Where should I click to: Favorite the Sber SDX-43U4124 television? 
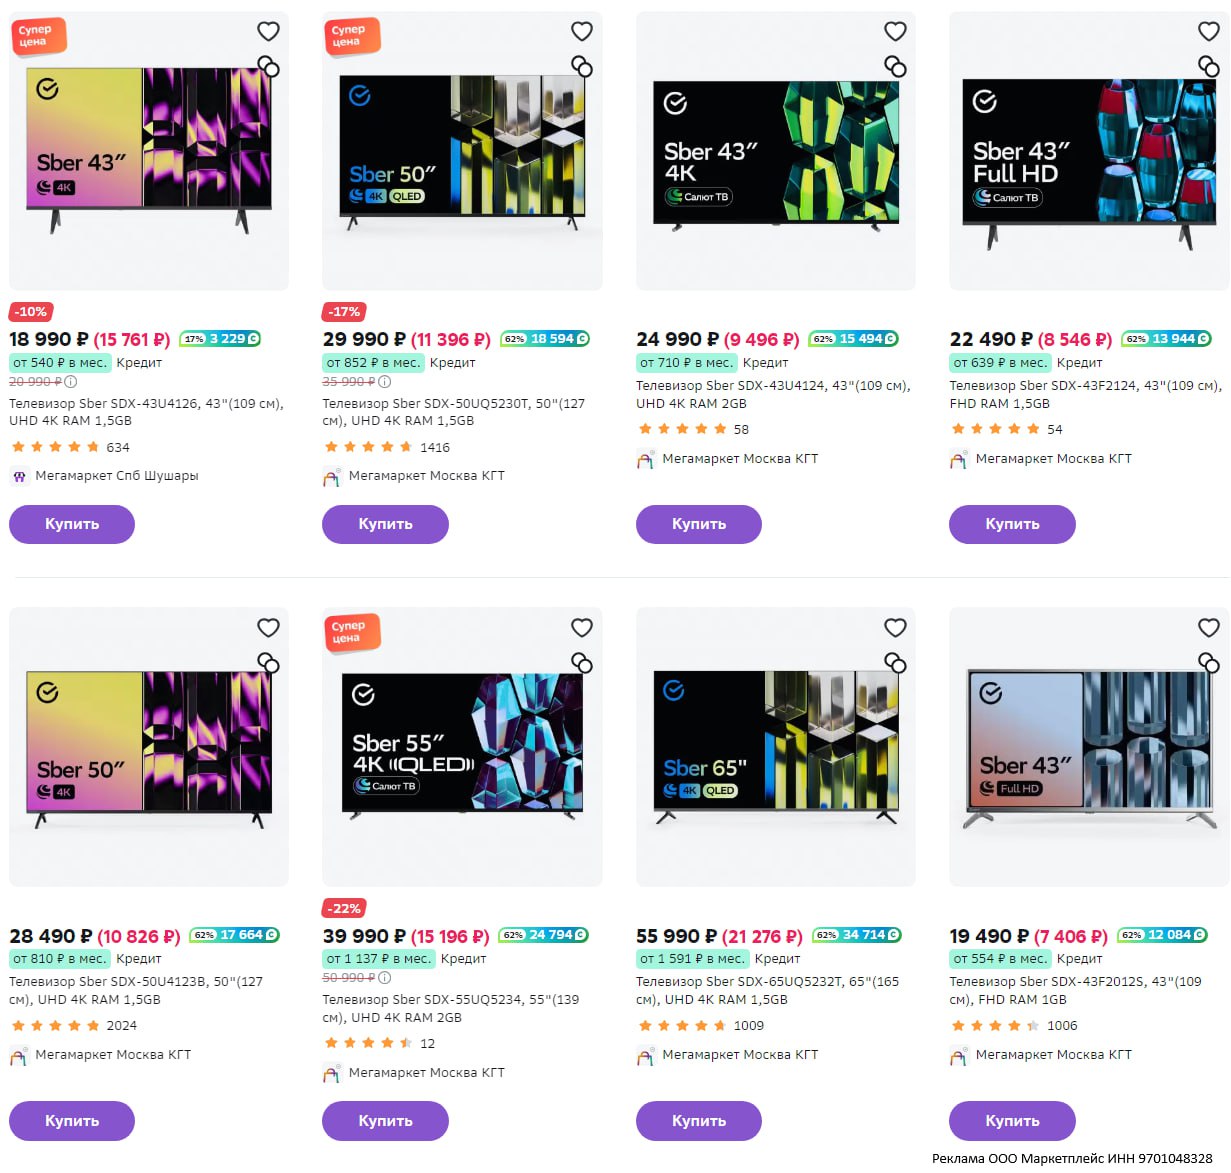point(895,31)
